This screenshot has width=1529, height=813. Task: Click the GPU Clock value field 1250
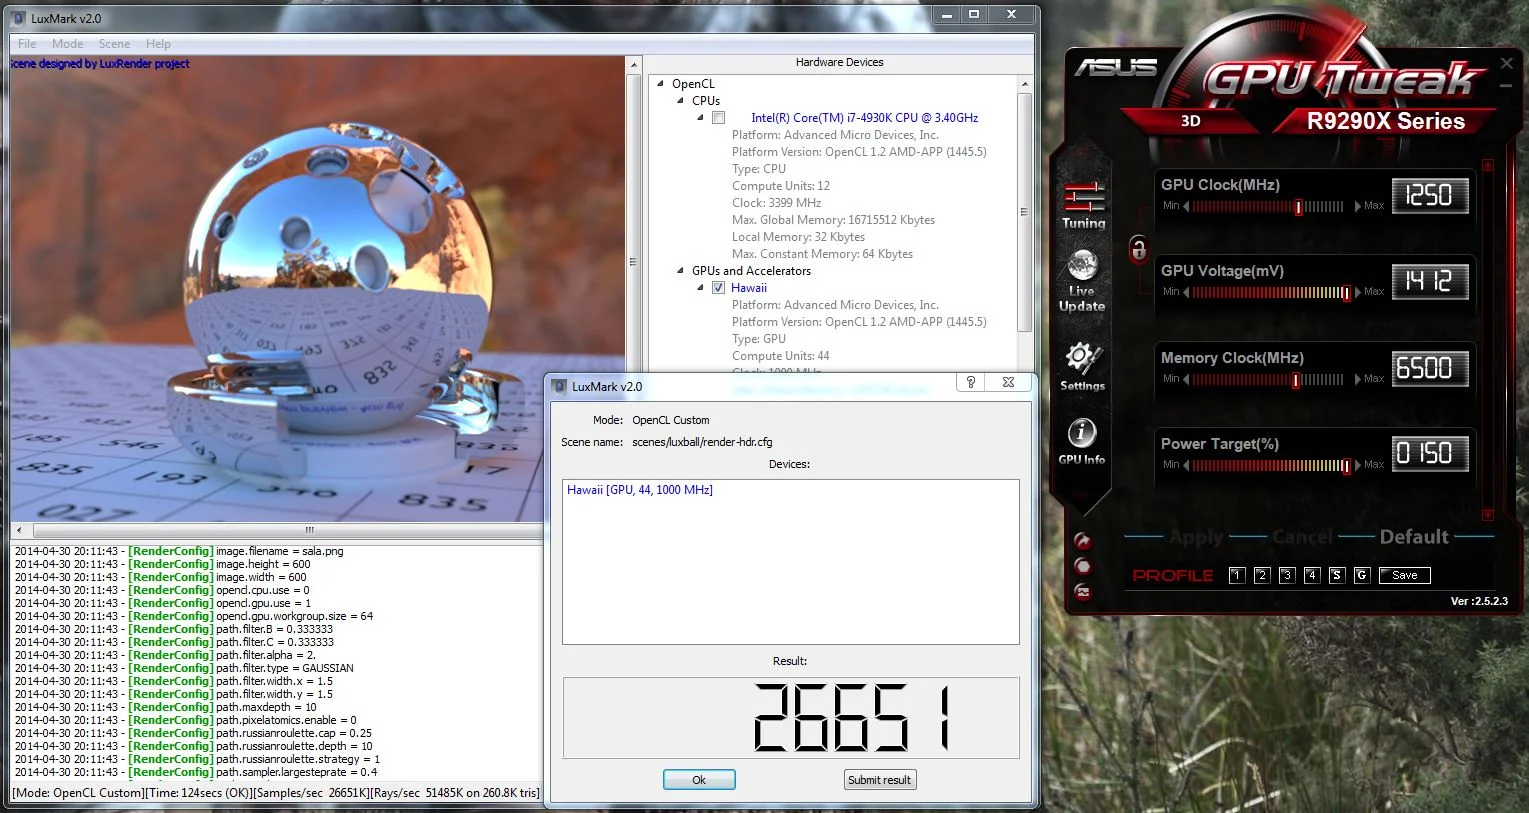[x=1430, y=195]
